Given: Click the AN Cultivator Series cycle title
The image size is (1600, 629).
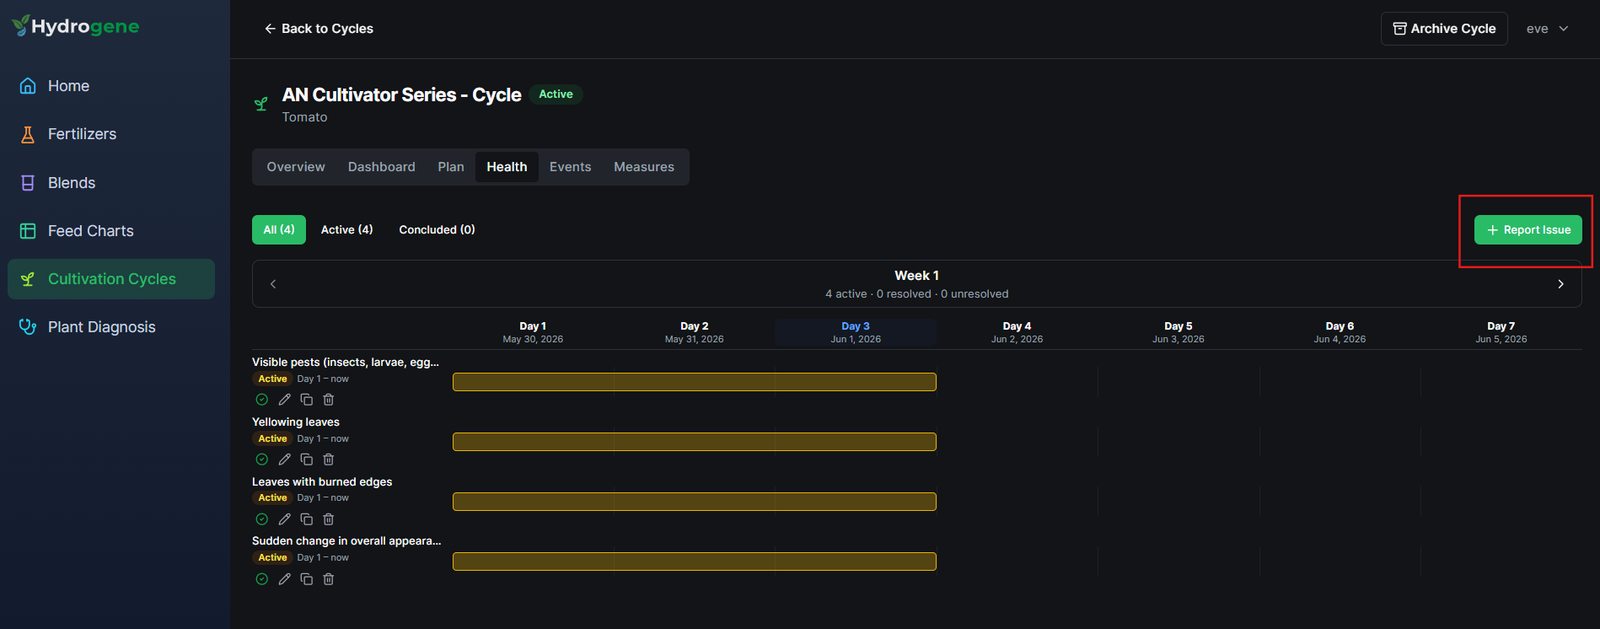Looking at the screenshot, I should click(401, 95).
